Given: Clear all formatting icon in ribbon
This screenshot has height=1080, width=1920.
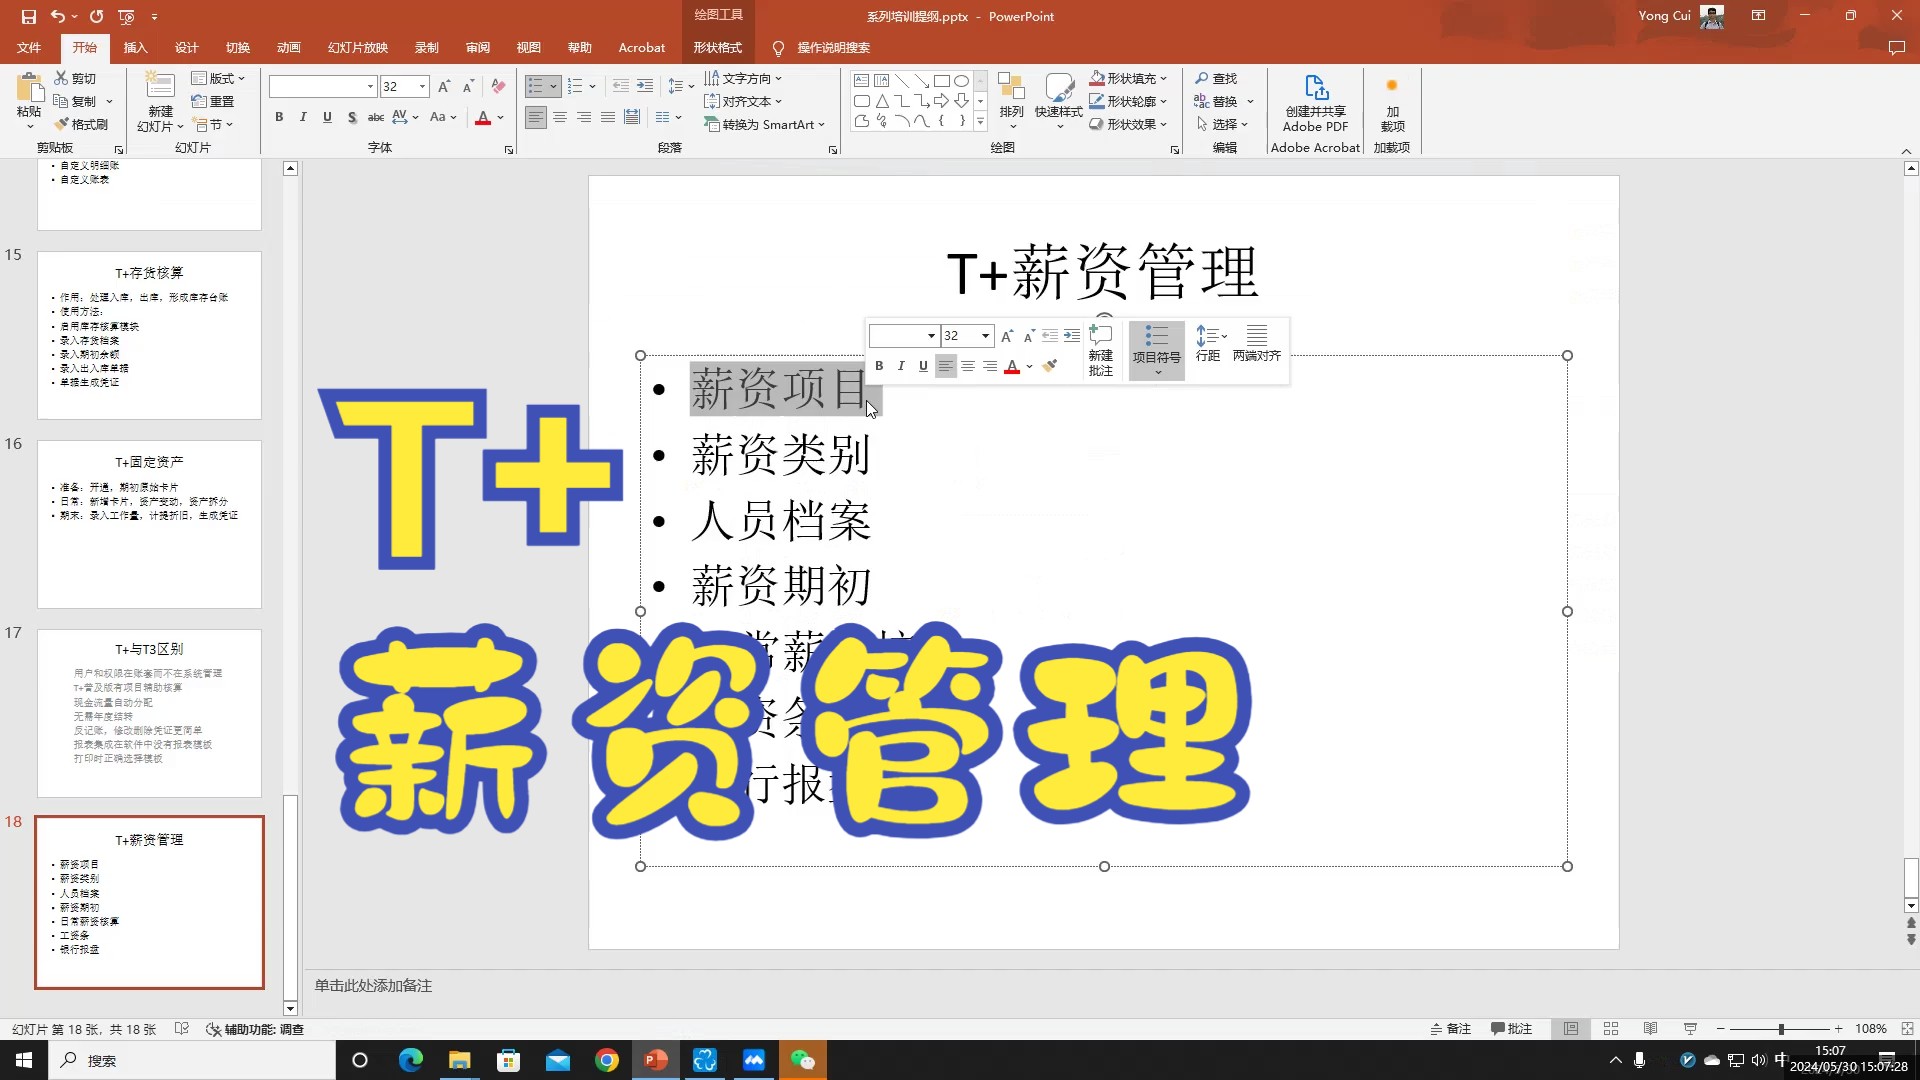Looking at the screenshot, I should 498,87.
